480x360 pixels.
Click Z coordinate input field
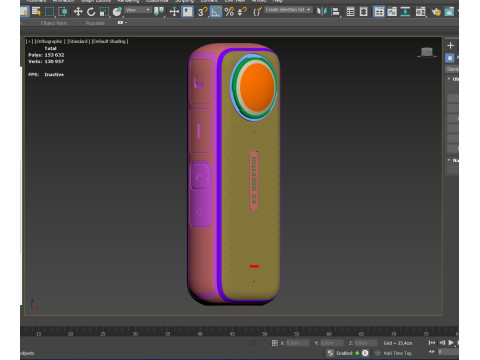[x=366, y=343]
